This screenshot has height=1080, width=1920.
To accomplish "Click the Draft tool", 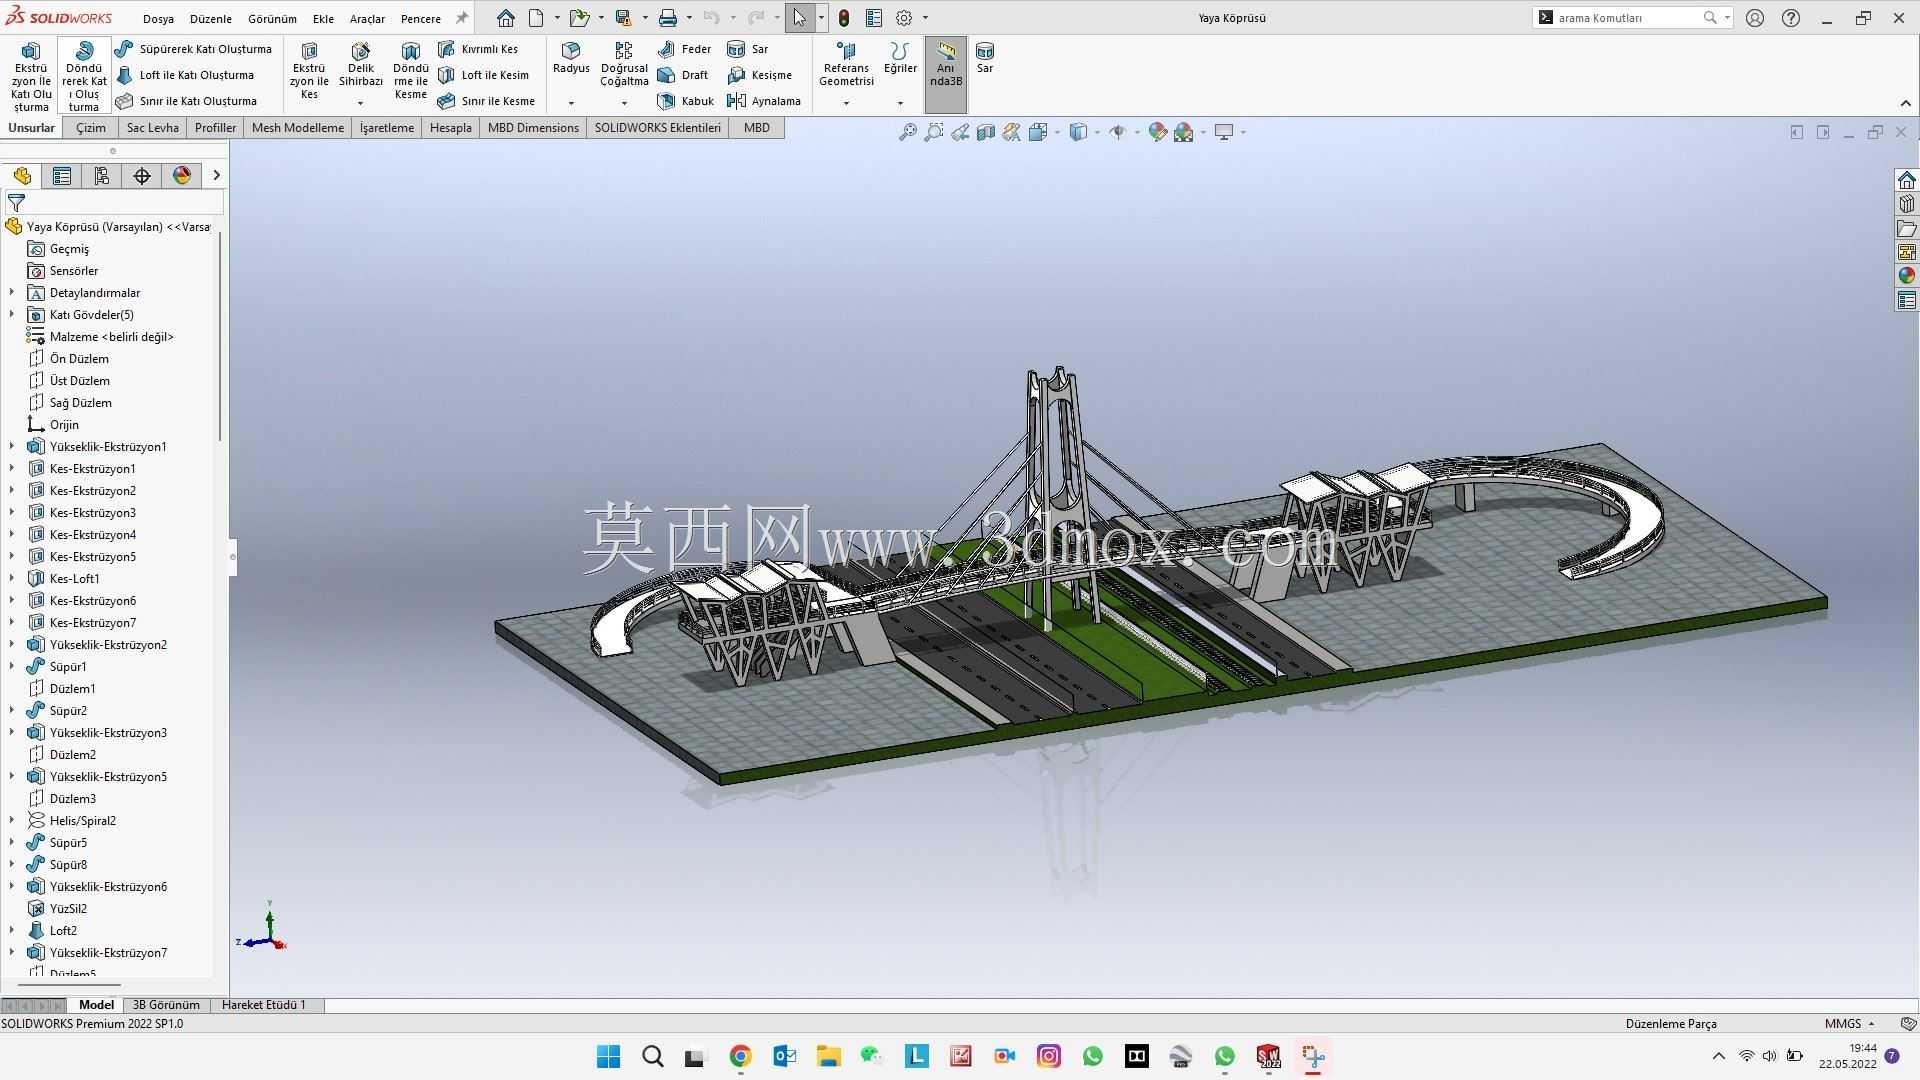I will (683, 75).
